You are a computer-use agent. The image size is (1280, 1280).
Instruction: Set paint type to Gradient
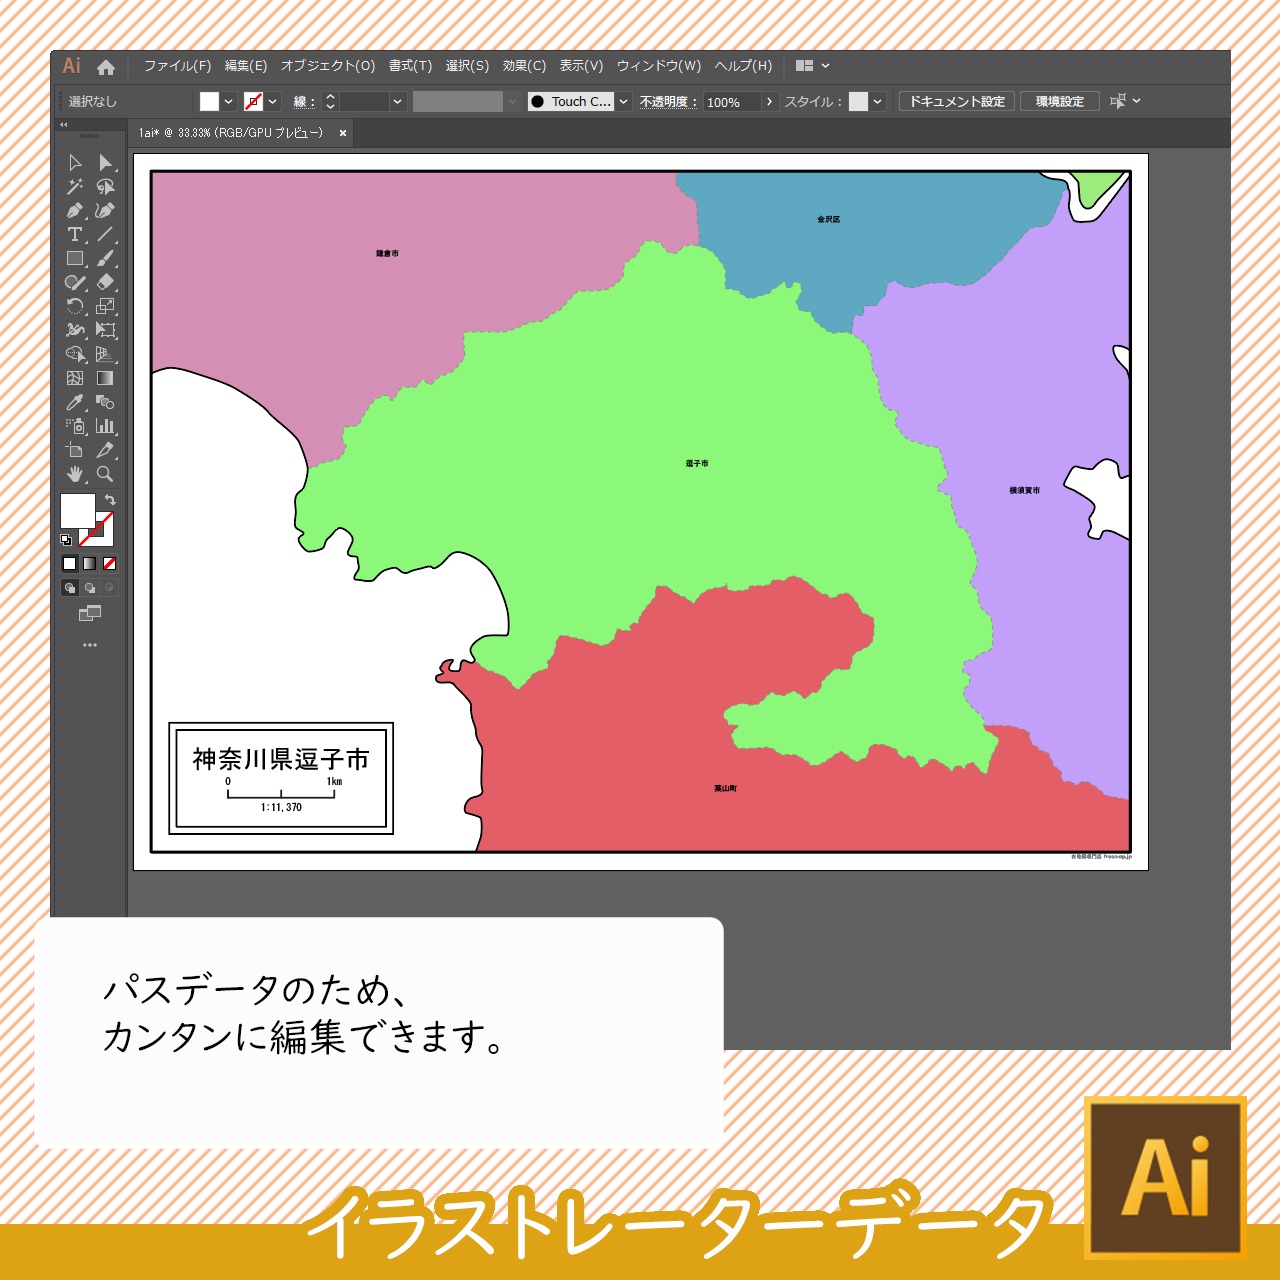click(x=90, y=564)
